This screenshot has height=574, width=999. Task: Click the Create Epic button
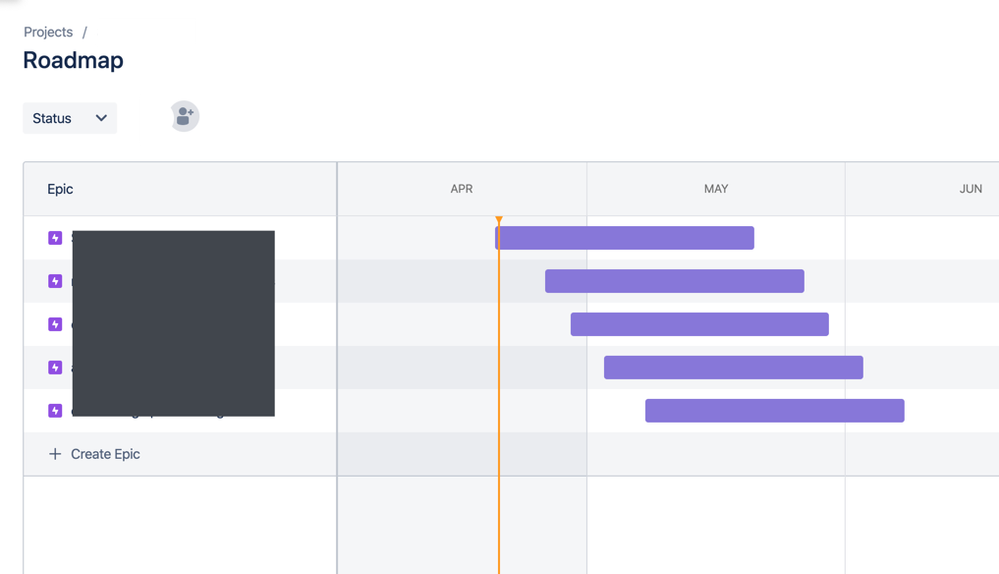coord(94,454)
